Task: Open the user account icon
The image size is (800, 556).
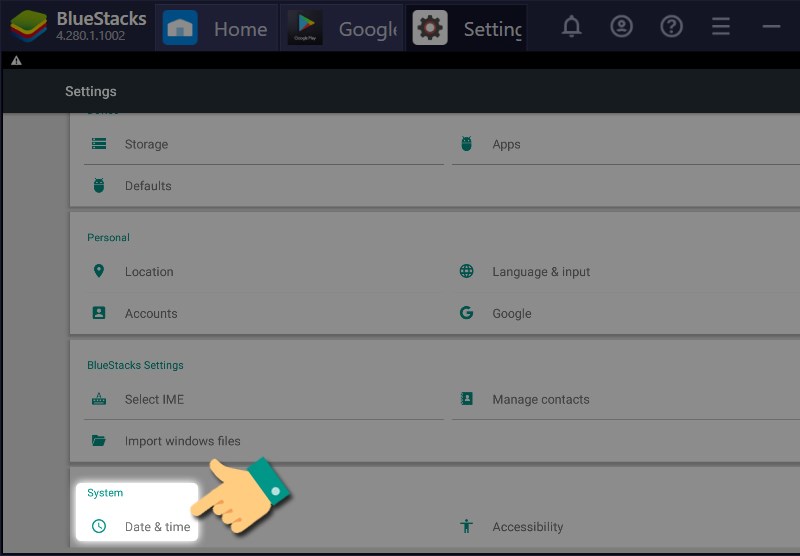Action: point(621,26)
